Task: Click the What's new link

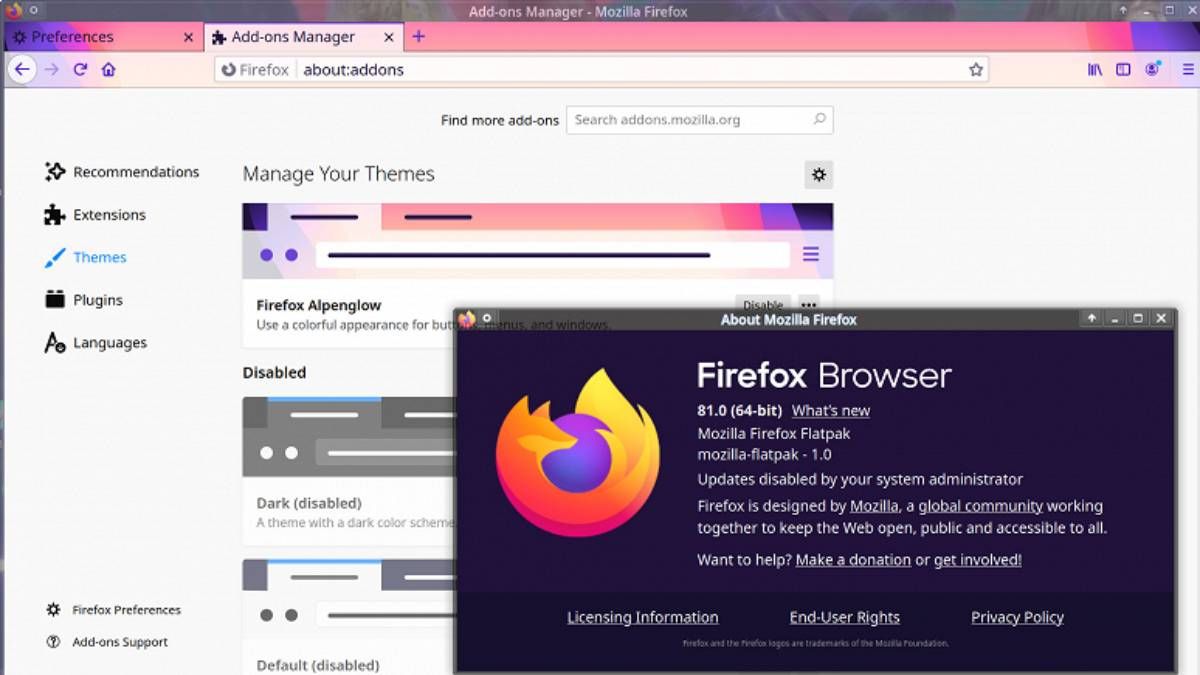Action: (x=830, y=410)
